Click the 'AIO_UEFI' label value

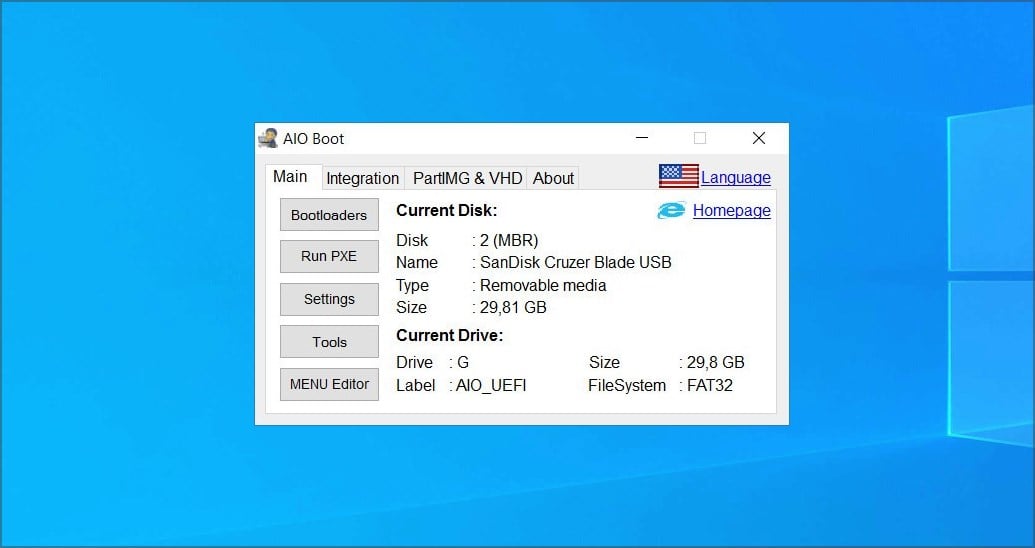point(491,386)
